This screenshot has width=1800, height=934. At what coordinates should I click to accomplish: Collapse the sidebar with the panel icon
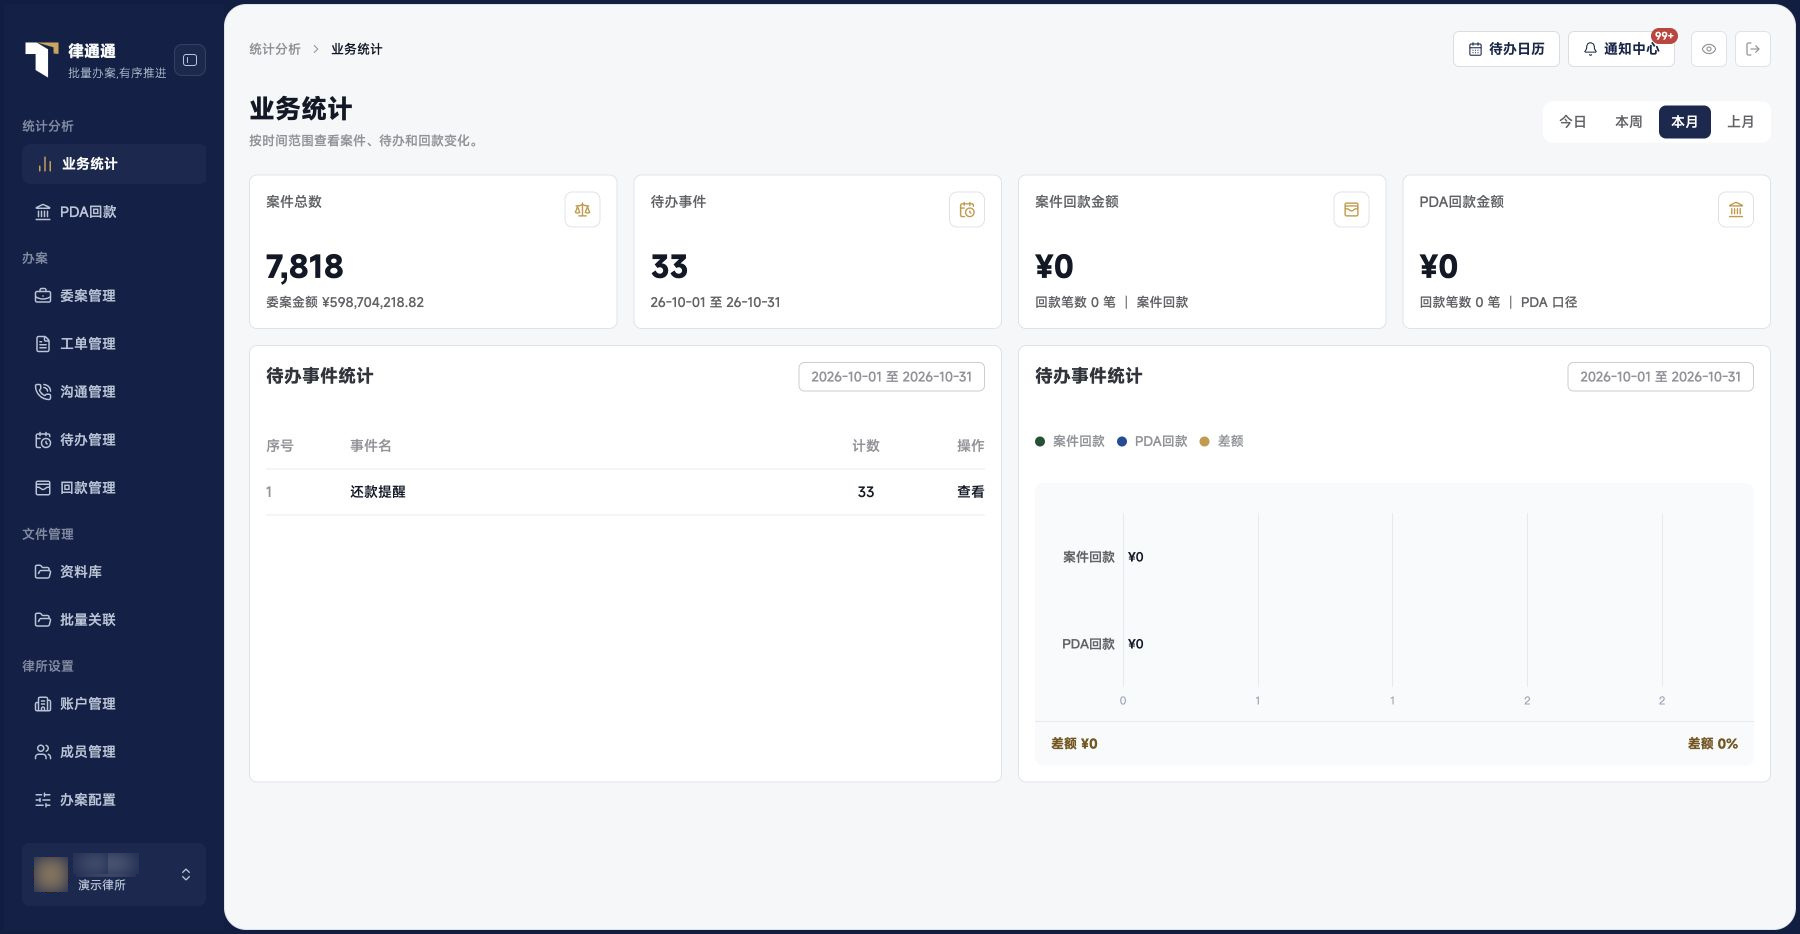click(190, 60)
